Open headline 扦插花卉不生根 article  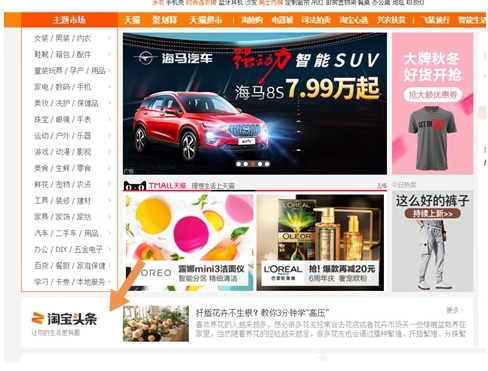pyautogui.click(x=262, y=313)
